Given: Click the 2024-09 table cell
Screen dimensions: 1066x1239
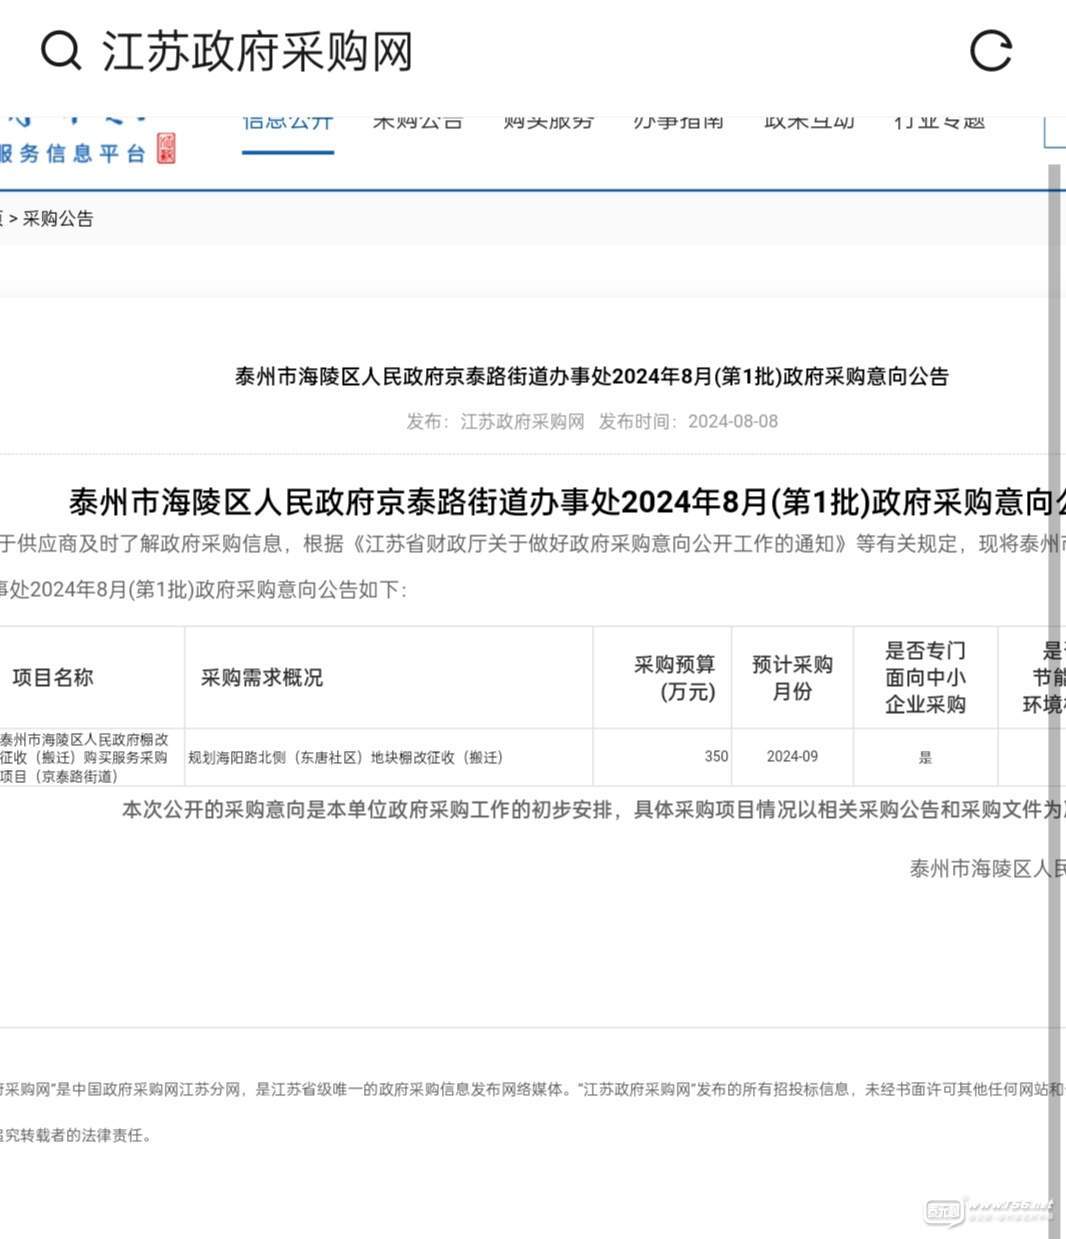Looking at the screenshot, I should 792,757.
